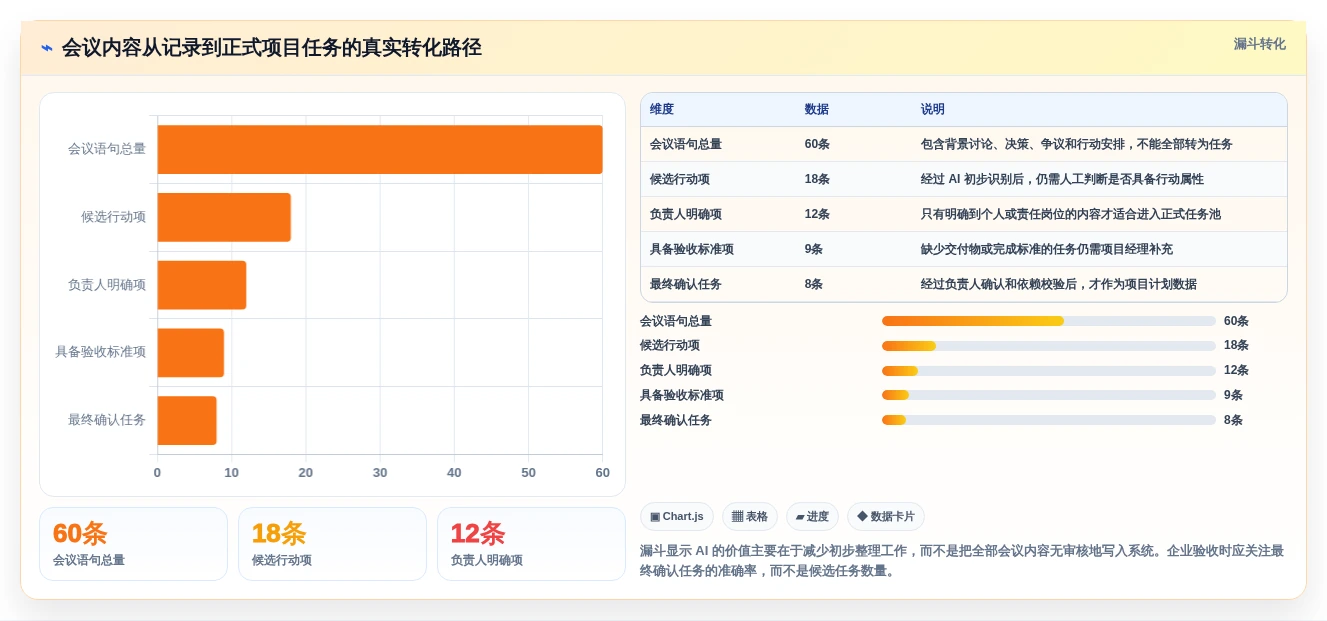1327x621 pixels.
Task: Click the description starting 包含背景讨论
Action: click(1076, 144)
